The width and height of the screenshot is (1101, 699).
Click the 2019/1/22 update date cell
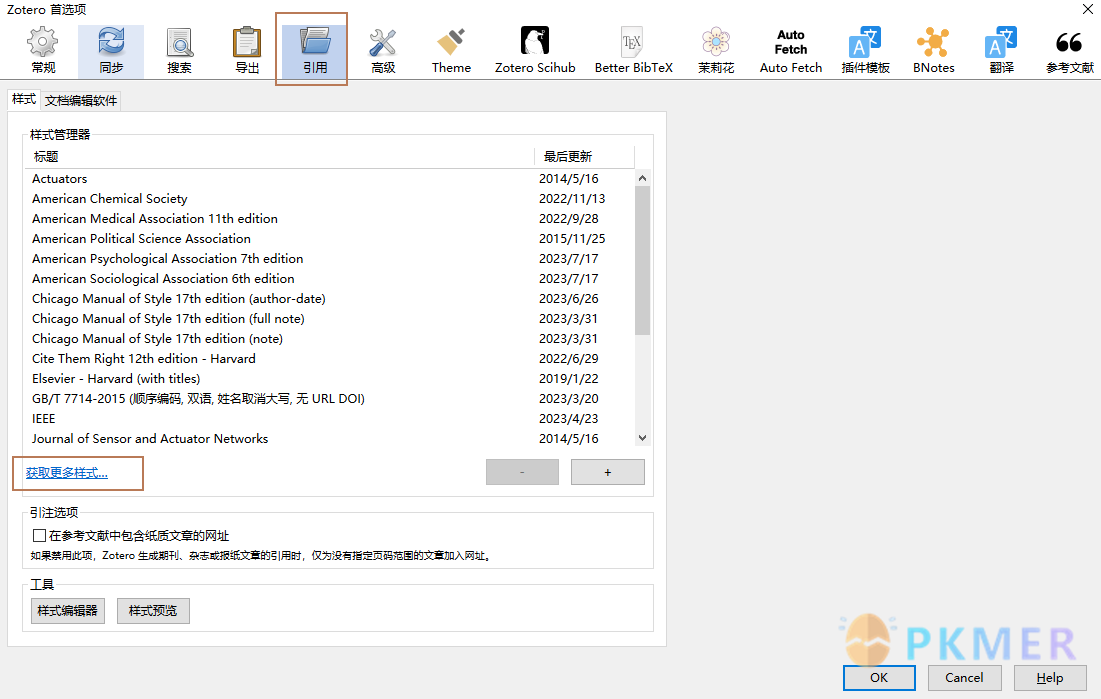pyautogui.click(x=568, y=379)
